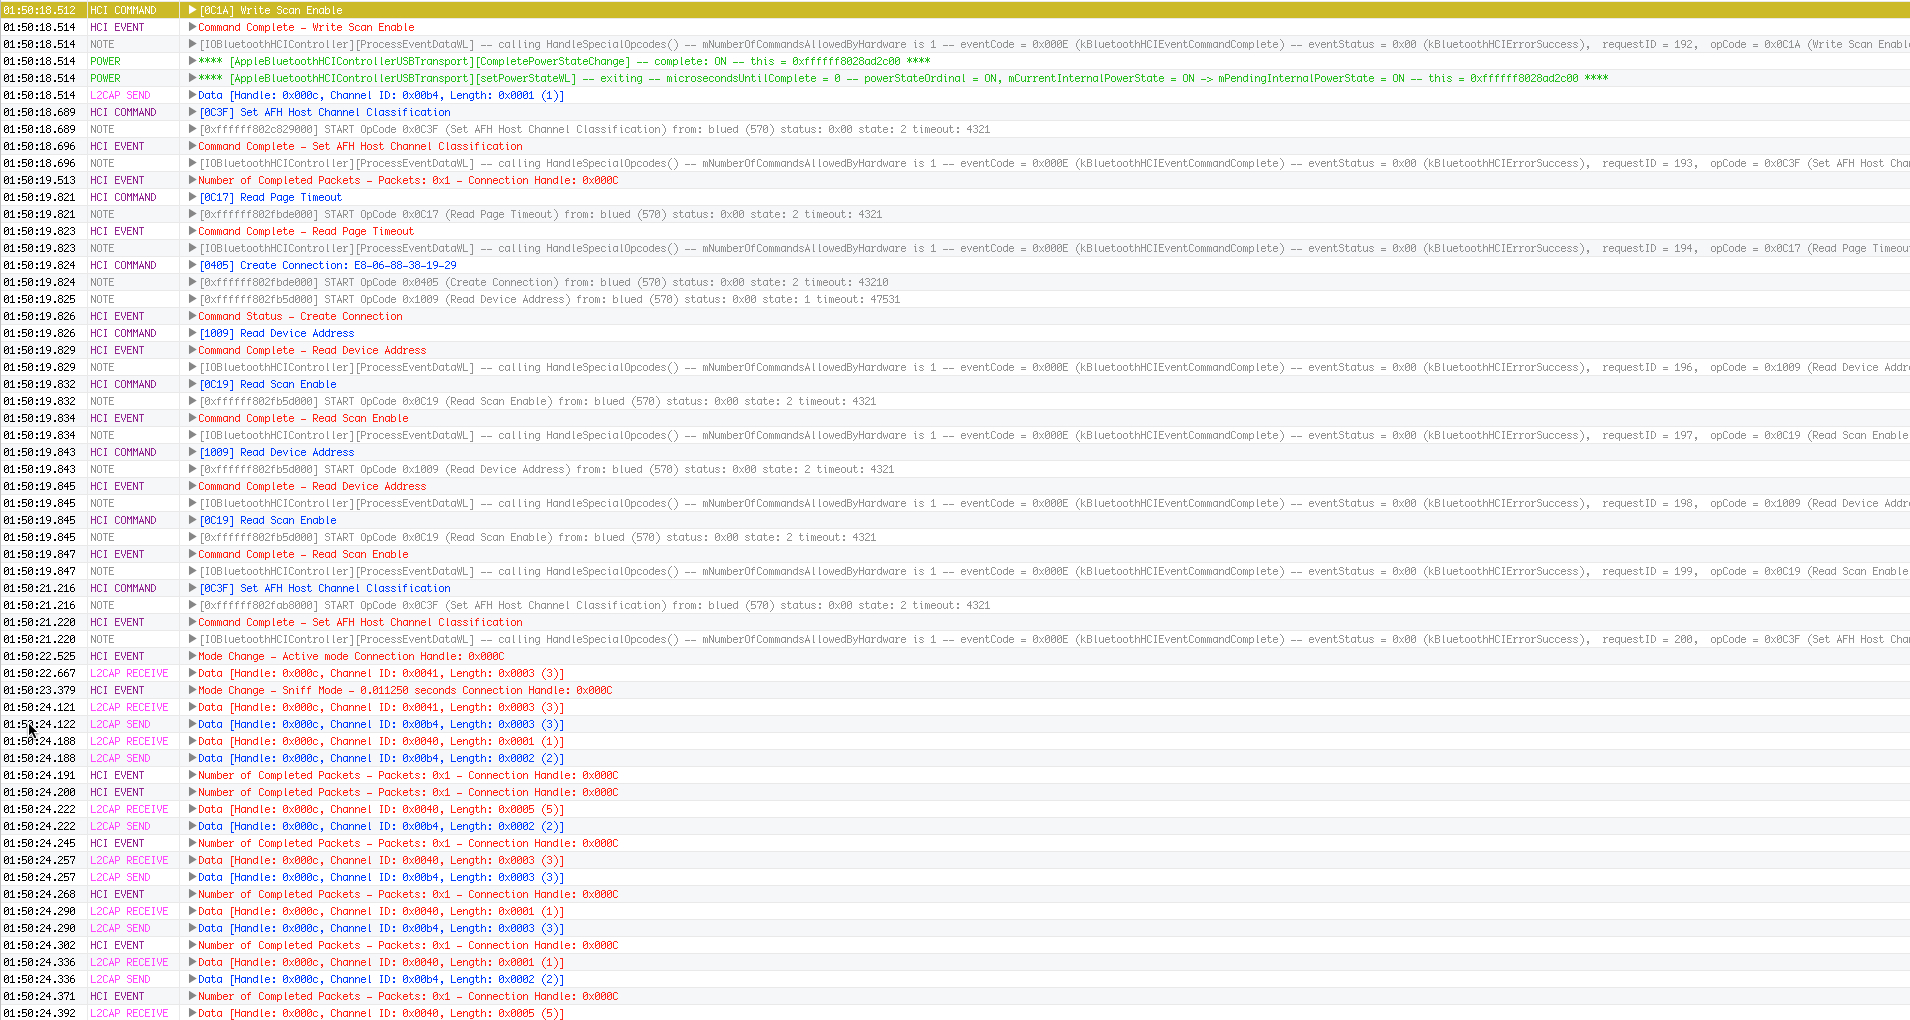Select Data text of 01:50:24.336 L2CAP SEND row
Image resolution: width=1910 pixels, height=1020 pixels.
click(x=381, y=979)
